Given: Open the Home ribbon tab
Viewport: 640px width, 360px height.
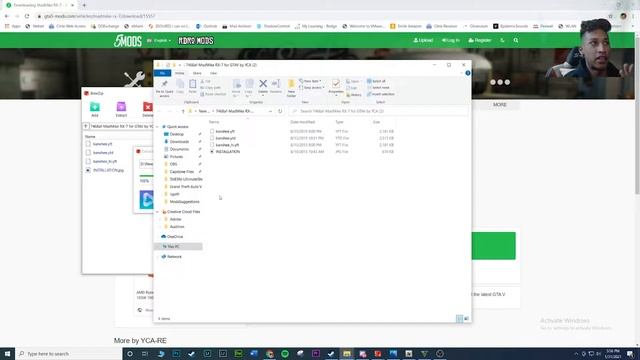Looking at the screenshot, I should click(x=180, y=73).
